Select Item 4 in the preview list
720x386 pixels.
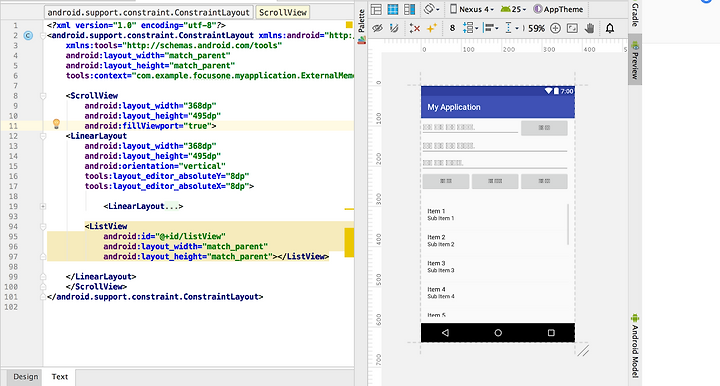tap(494, 293)
